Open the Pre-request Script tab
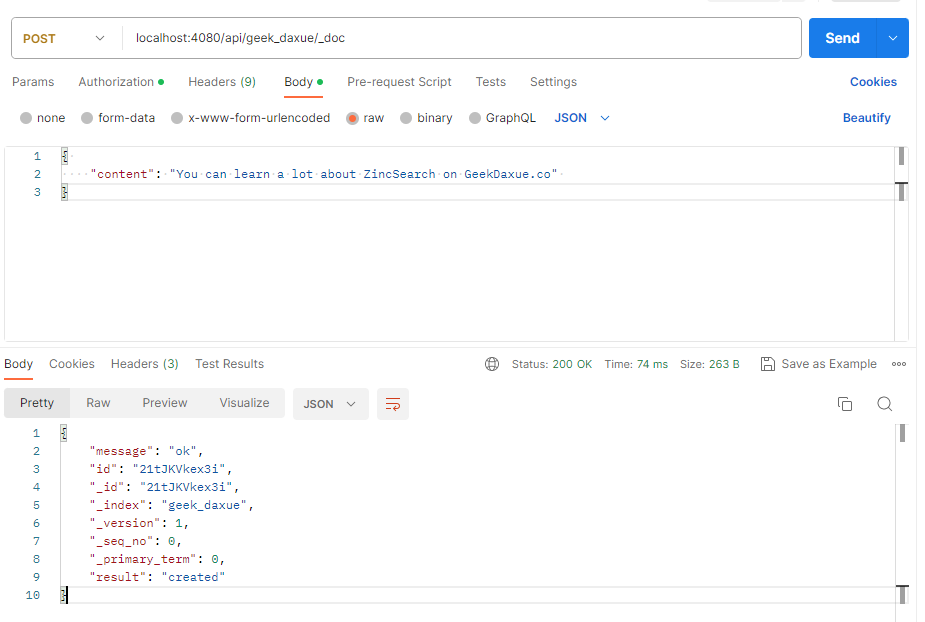Viewport: 925px width, 622px height. pos(399,82)
